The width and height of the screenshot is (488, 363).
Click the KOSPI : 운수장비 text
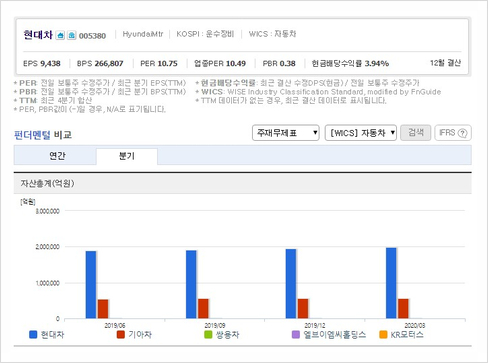(205, 34)
